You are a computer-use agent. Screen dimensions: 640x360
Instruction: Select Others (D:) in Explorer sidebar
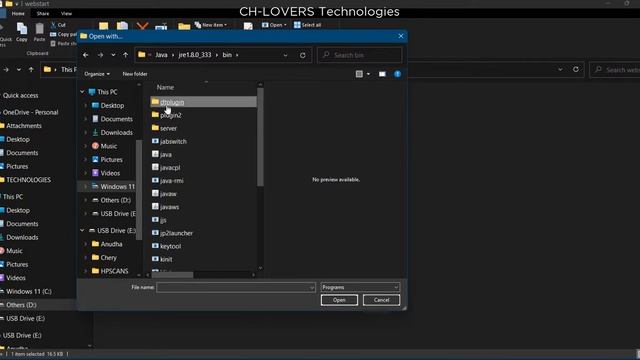click(21, 304)
